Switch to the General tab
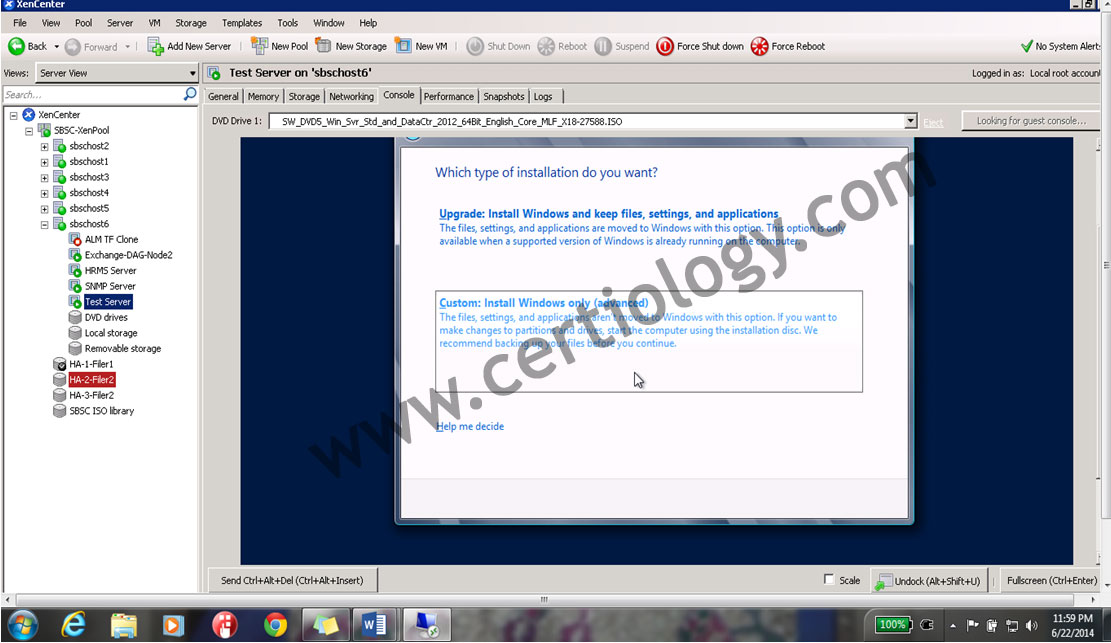1111x643 pixels. [x=223, y=96]
